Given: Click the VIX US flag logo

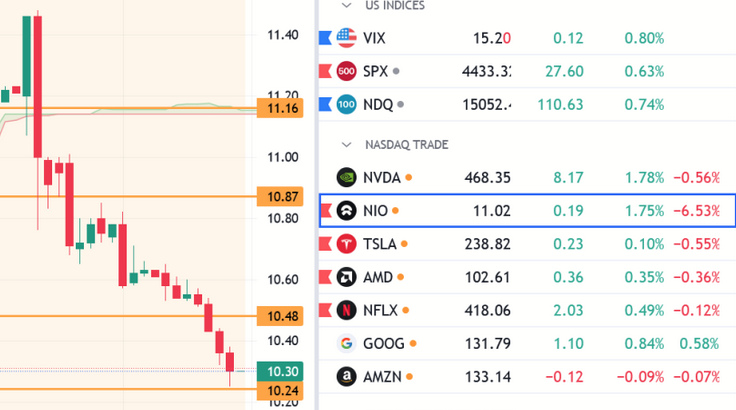Looking at the screenshot, I should 347,38.
